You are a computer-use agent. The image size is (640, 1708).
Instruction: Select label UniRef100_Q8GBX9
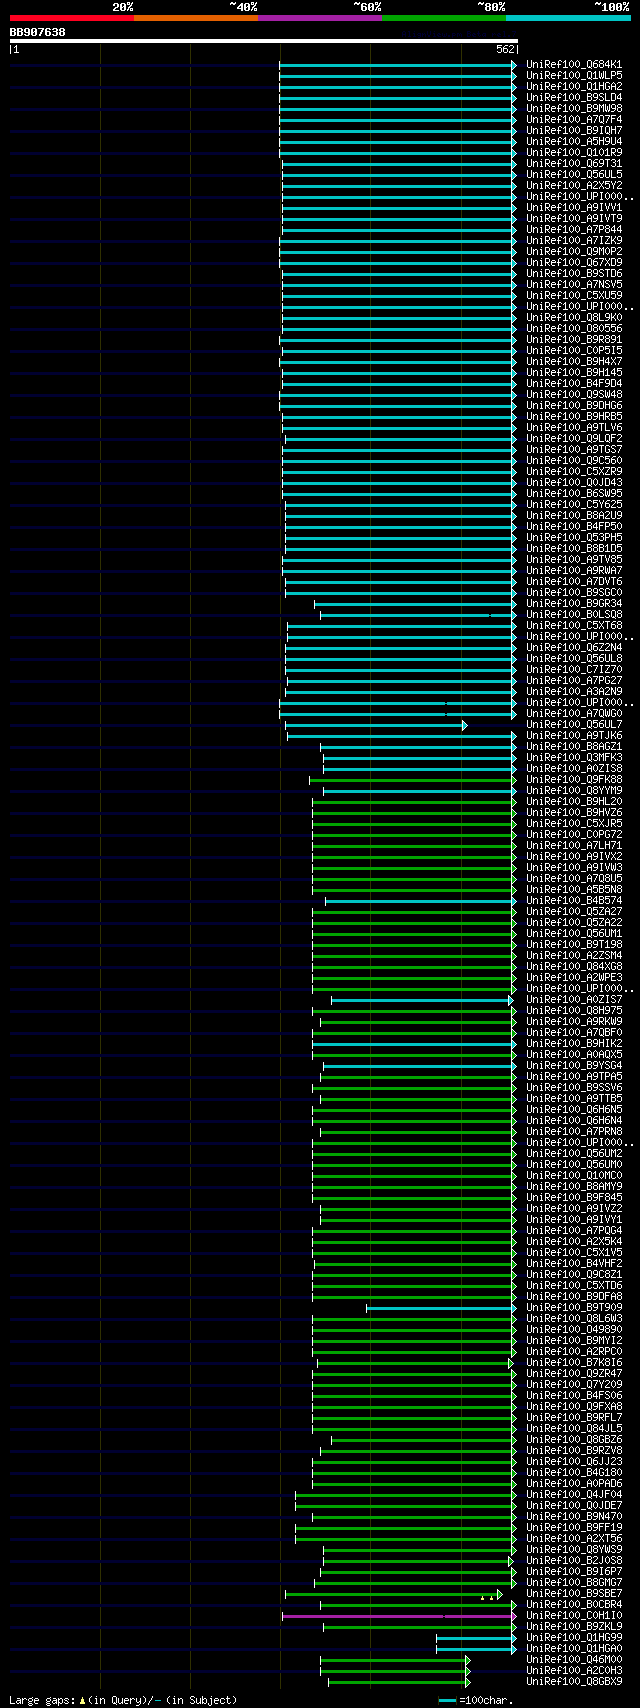click(574, 1682)
